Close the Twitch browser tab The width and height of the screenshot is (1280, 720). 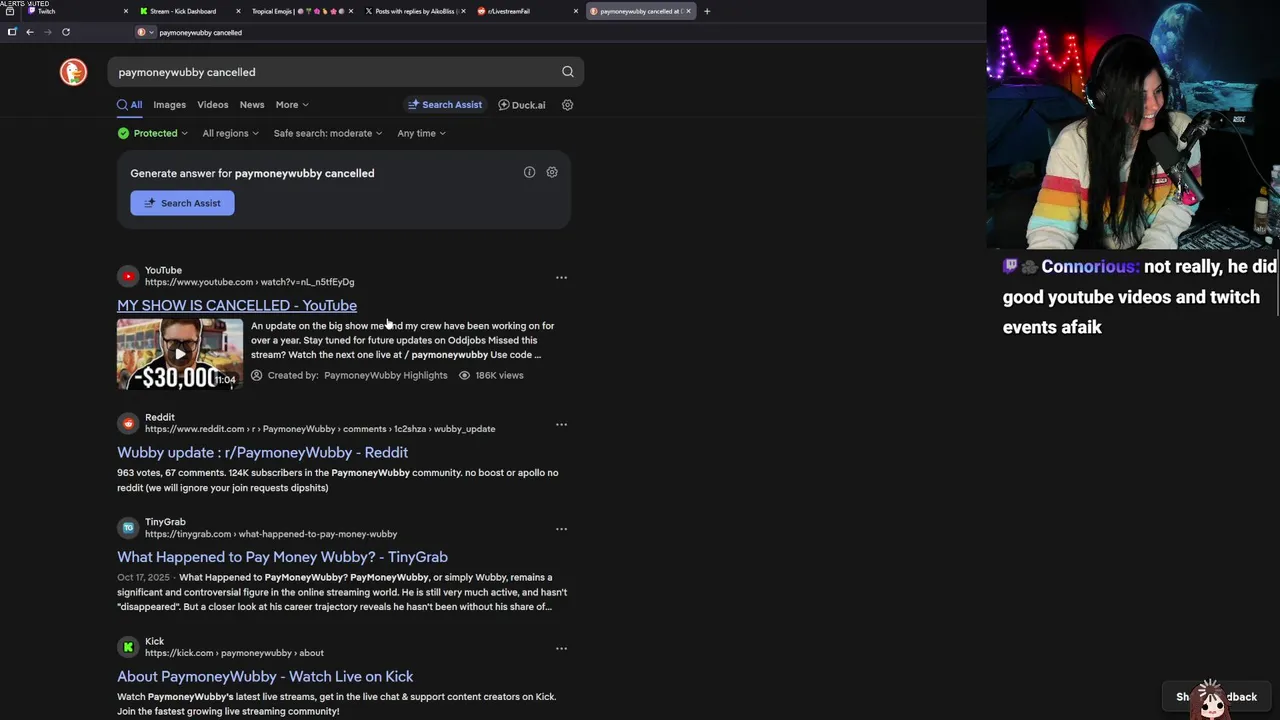126,11
